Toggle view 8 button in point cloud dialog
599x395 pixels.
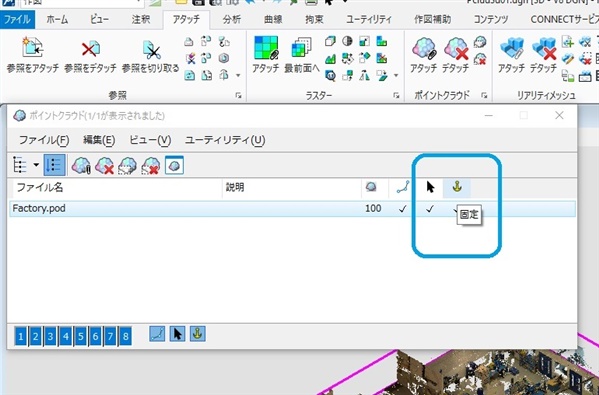click(125, 337)
